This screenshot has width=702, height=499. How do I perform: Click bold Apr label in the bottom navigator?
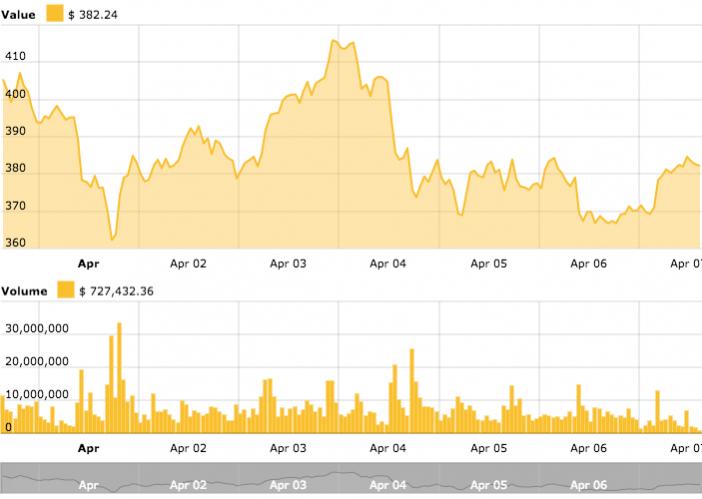tap(89, 485)
